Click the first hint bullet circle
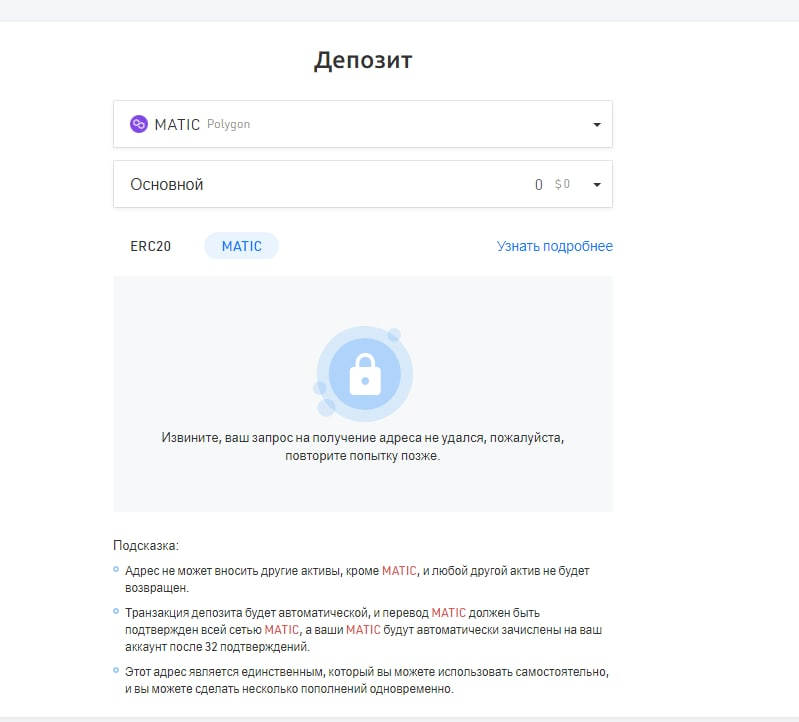This screenshot has height=722, width=799. point(116,570)
